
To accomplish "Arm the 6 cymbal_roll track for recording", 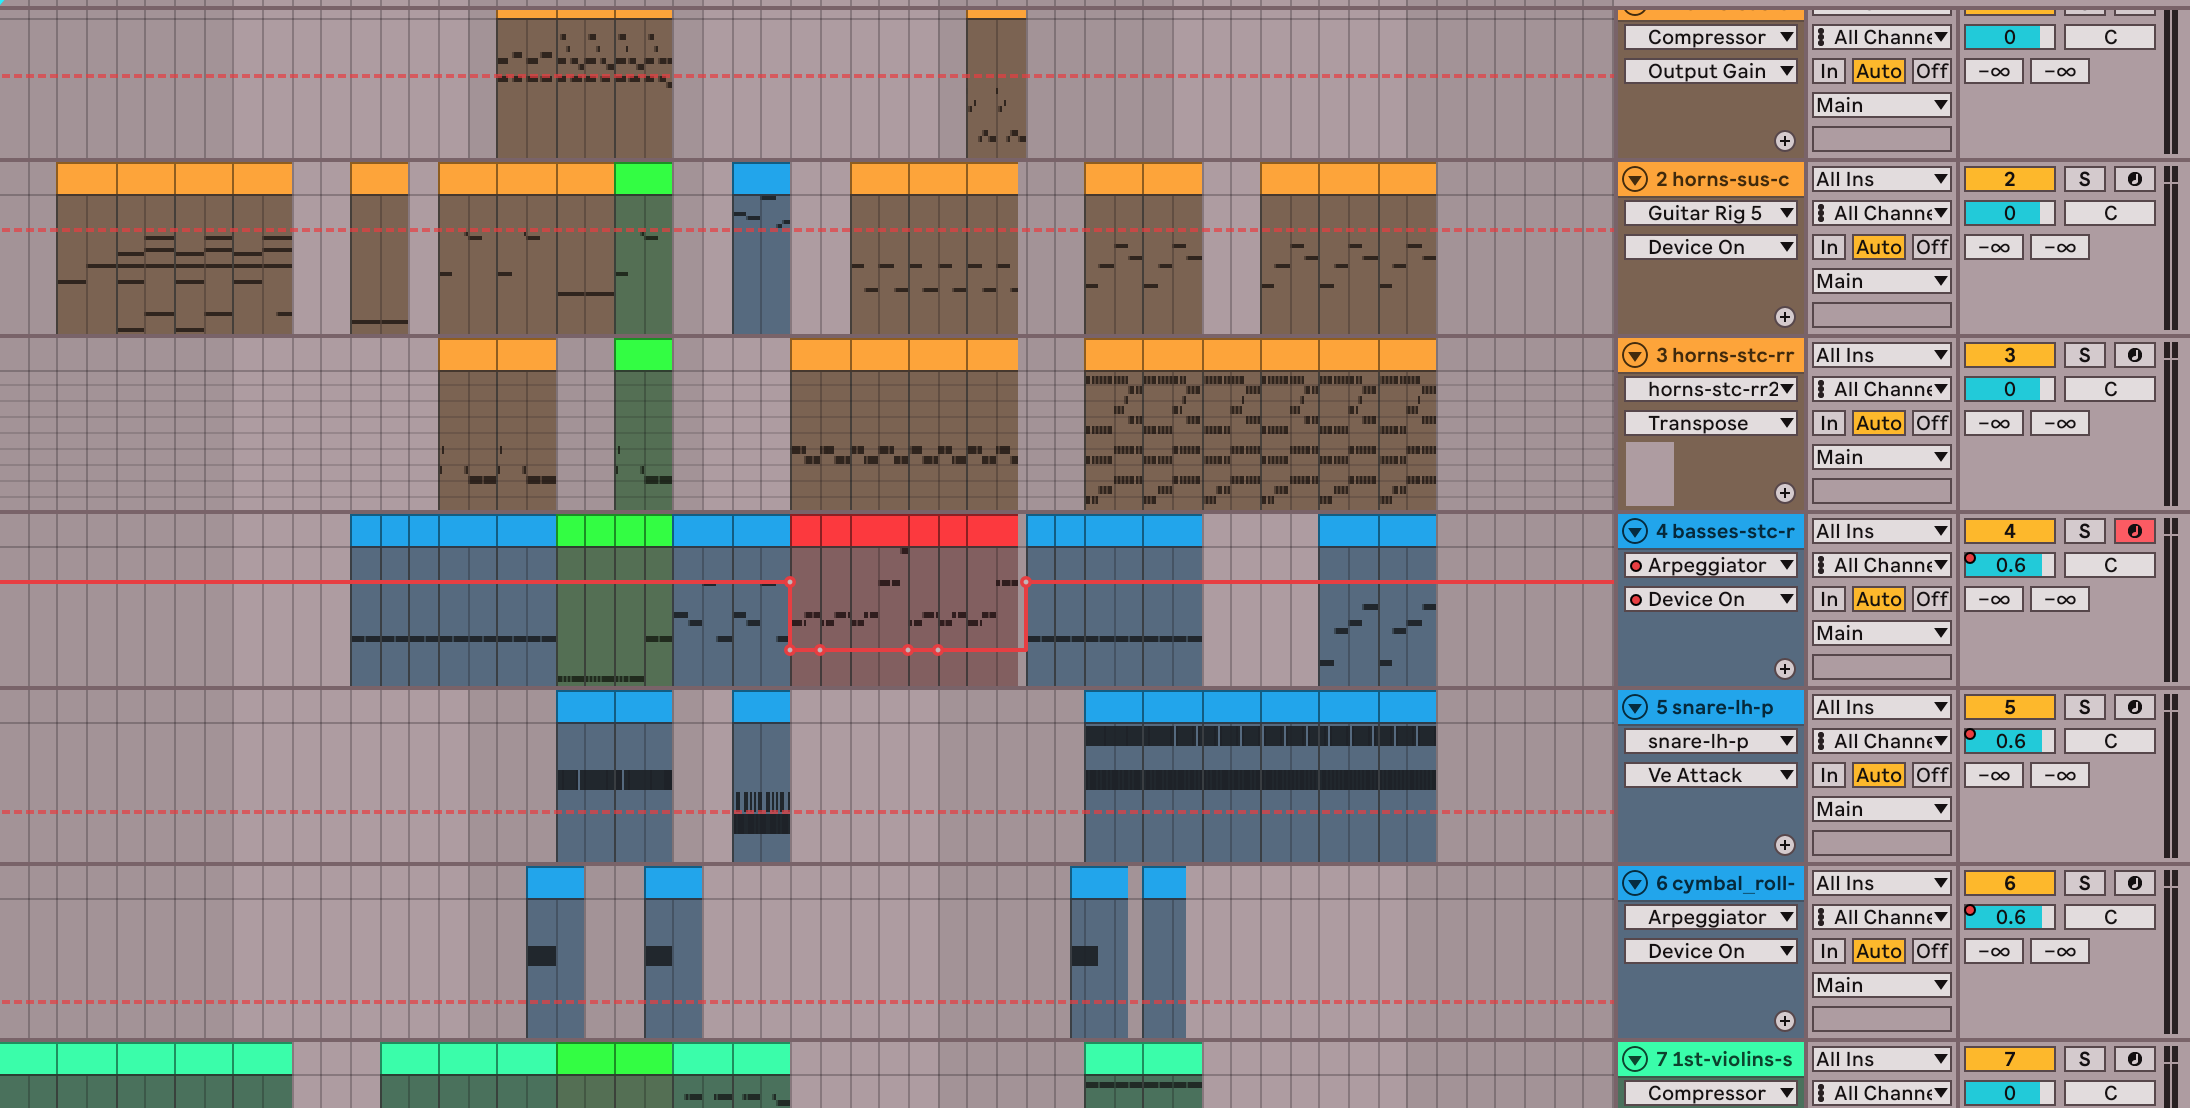I will pos(2134,883).
